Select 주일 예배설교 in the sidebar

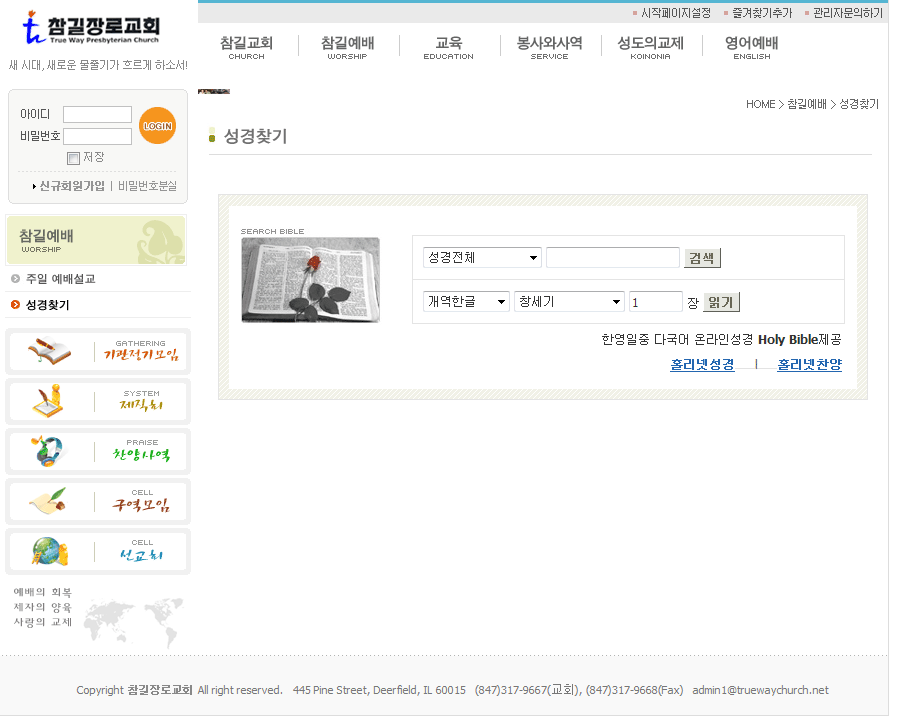(60, 279)
